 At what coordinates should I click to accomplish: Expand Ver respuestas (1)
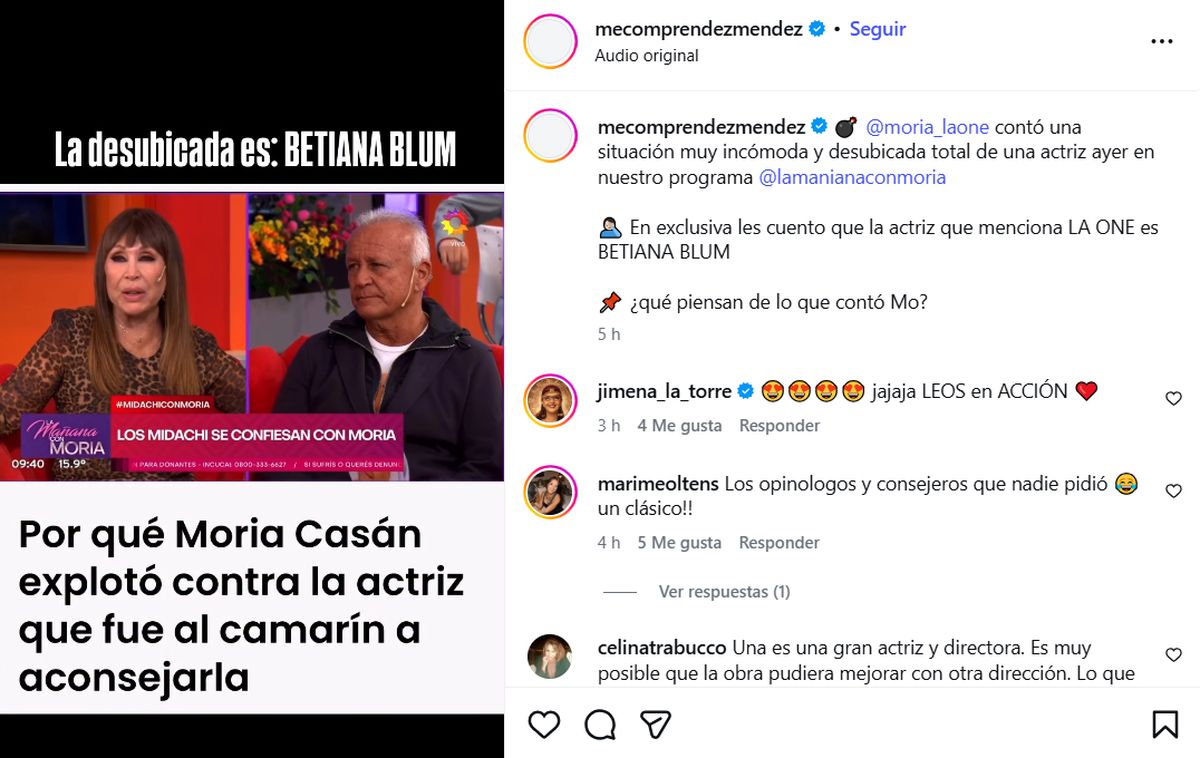pos(724,592)
